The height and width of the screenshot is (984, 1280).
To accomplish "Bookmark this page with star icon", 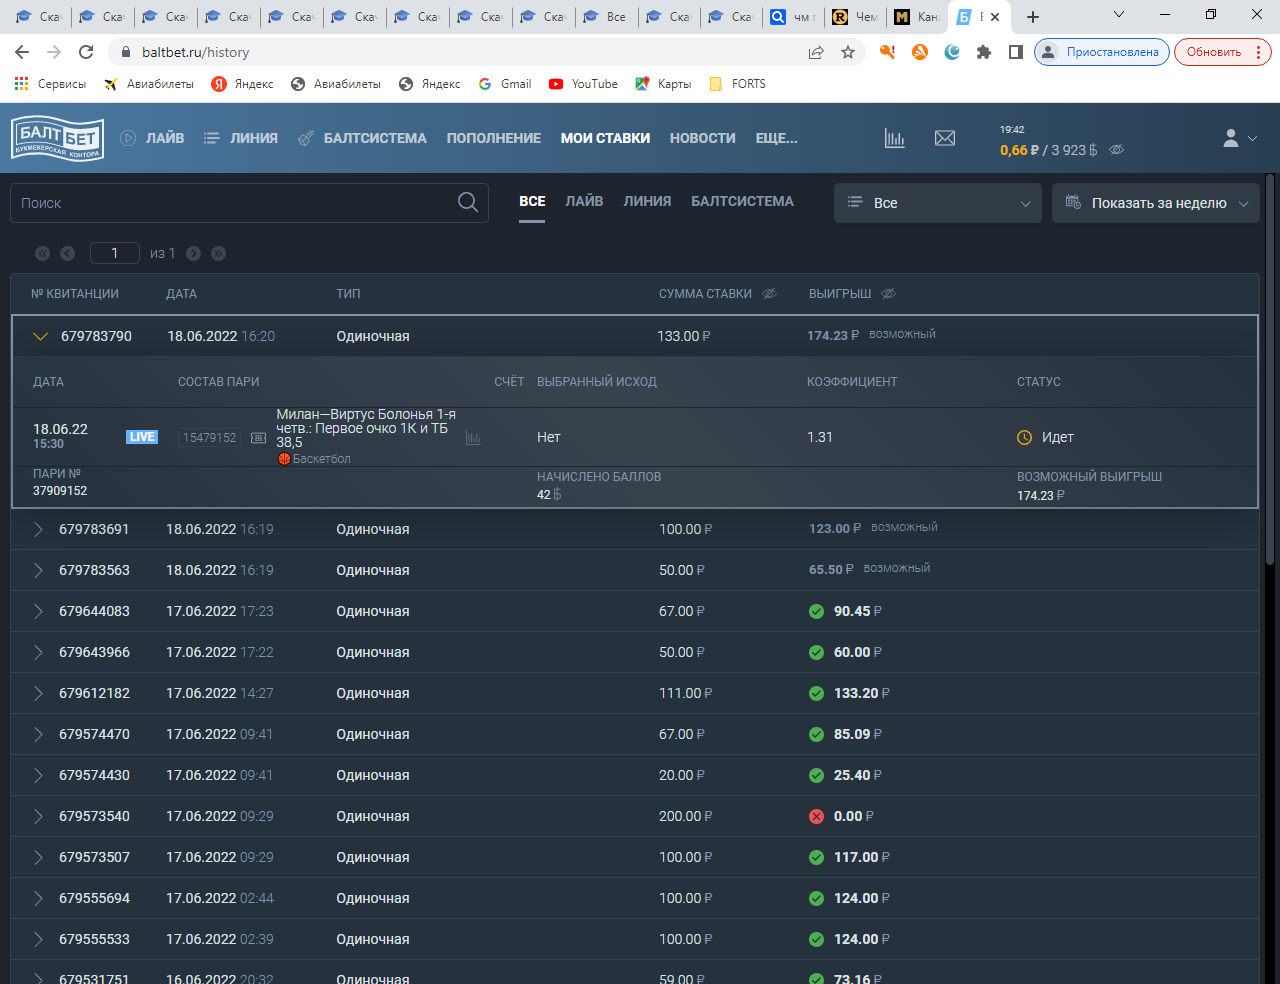I will (x=848, y=52).
